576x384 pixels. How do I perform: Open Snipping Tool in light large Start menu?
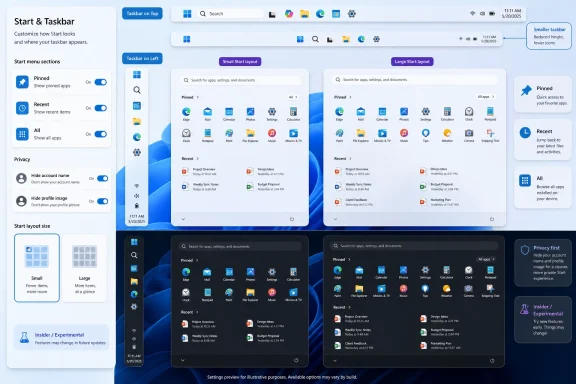click(x=490, y=135)
